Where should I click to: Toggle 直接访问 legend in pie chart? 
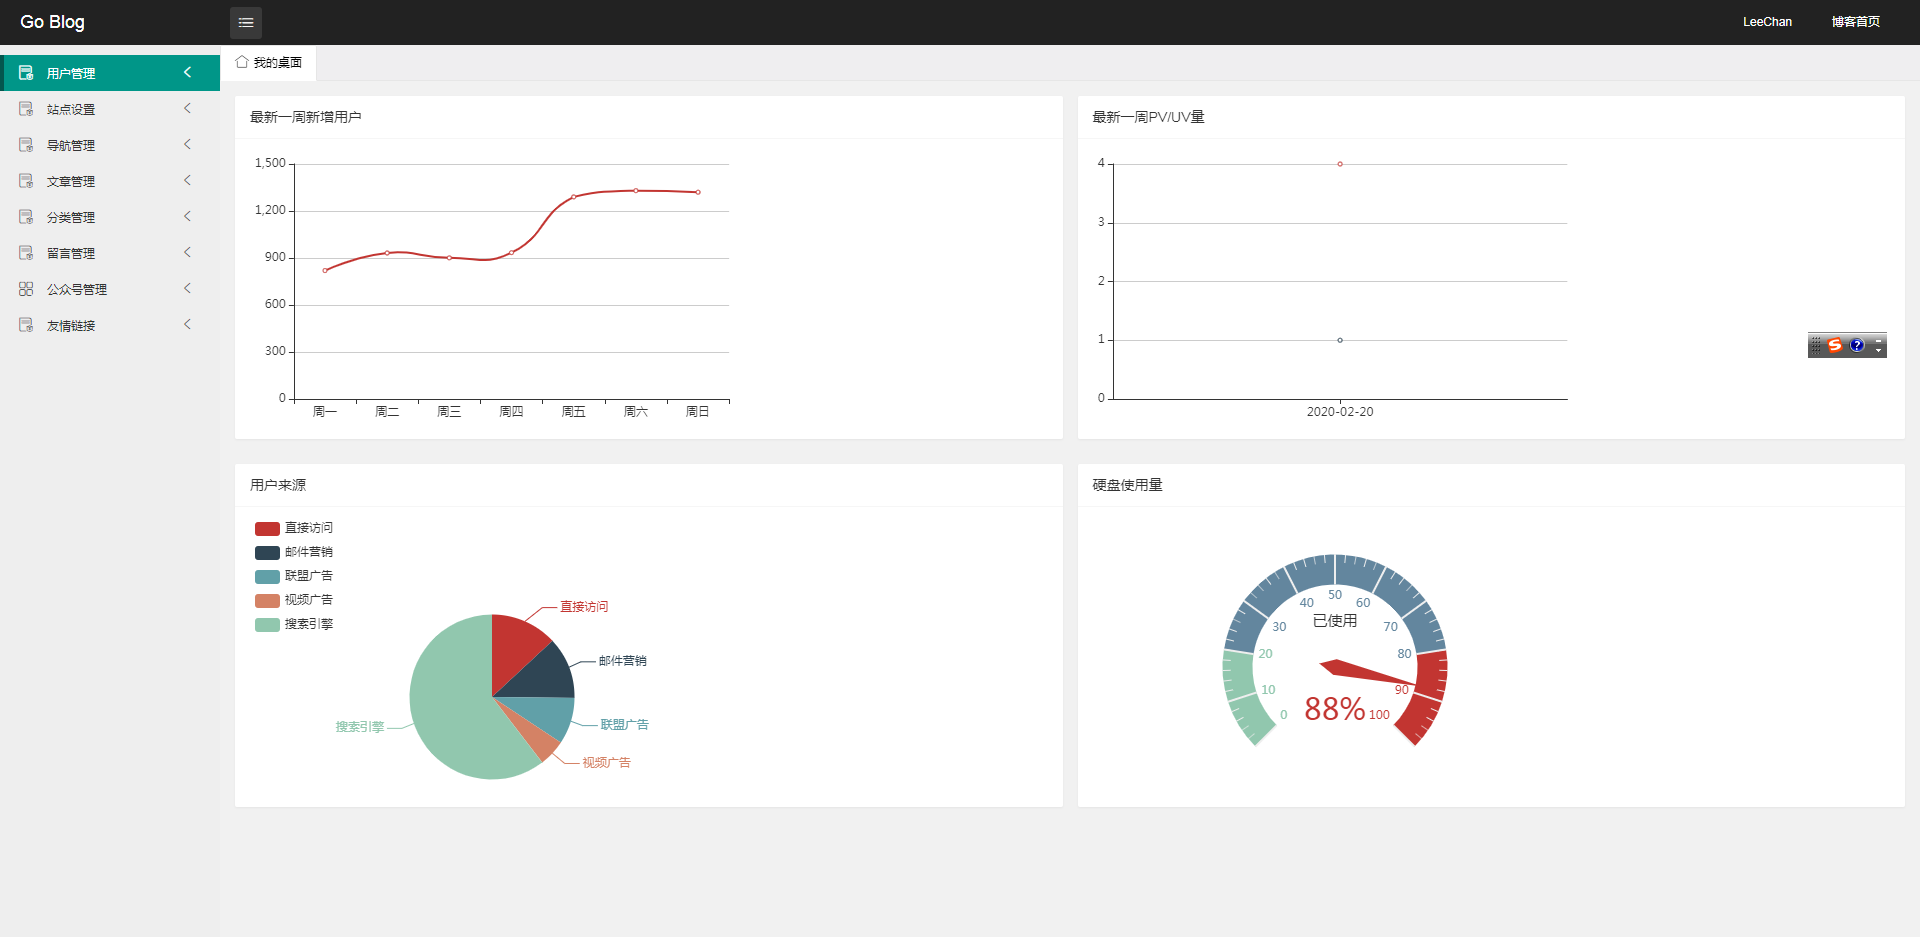pyautogui.click(x=294, y=528)
